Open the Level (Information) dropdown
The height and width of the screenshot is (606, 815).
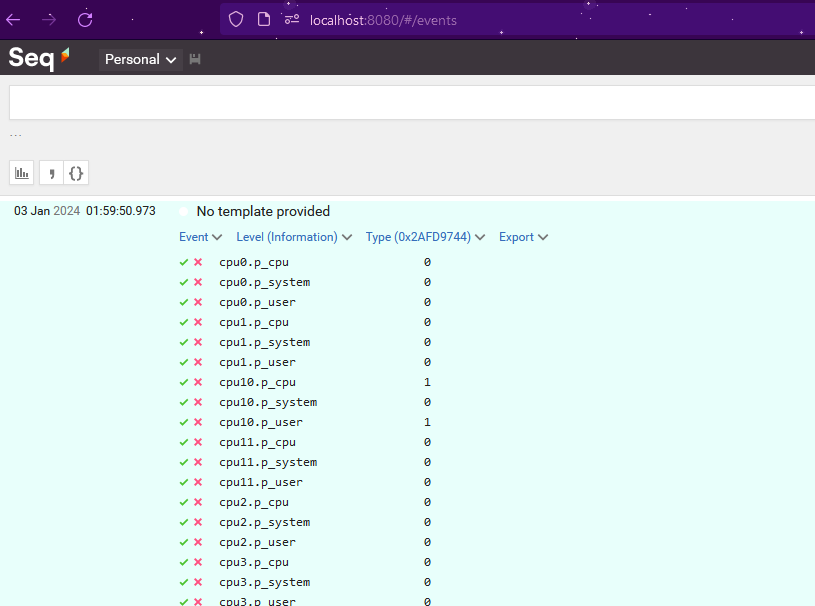[x=293, y=236]
